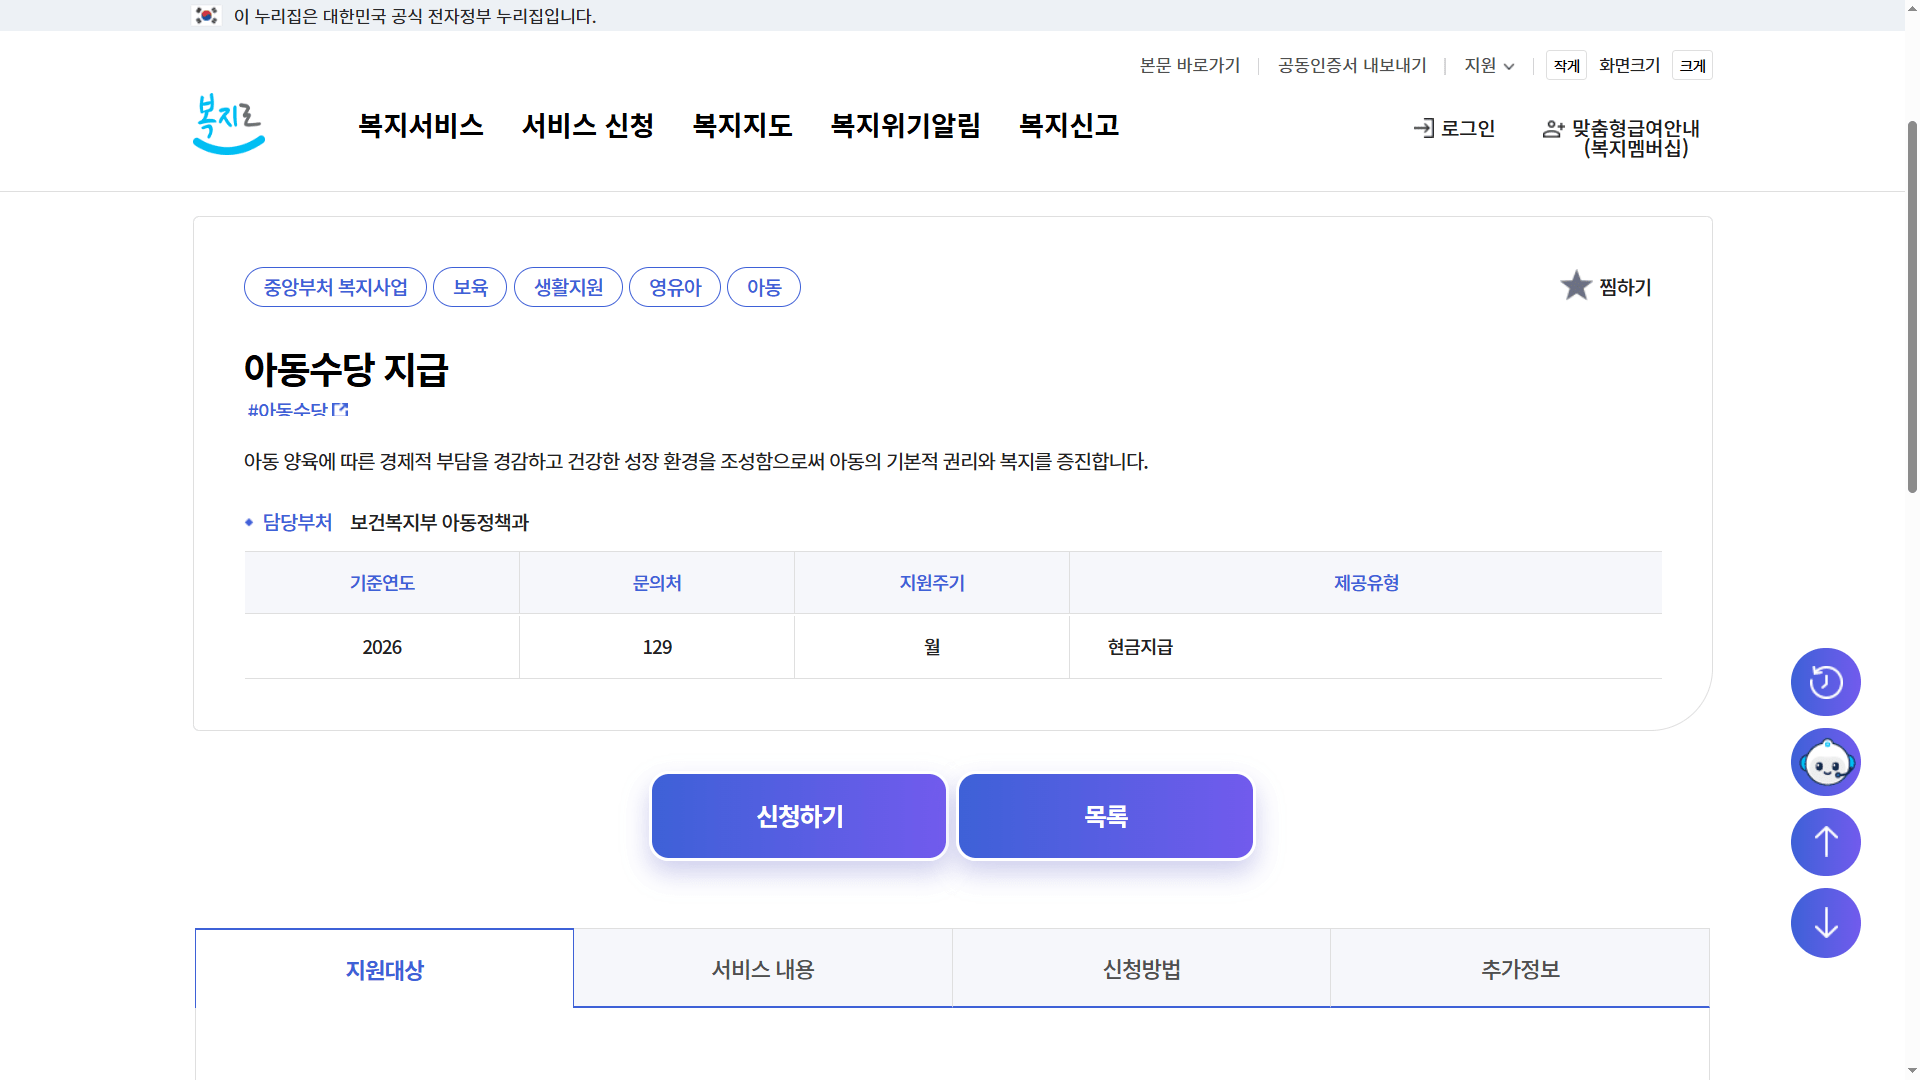Click the scroll-to-bottom arrow icon
This screenshot has width=1920, height=1080.
(1825, 922)
